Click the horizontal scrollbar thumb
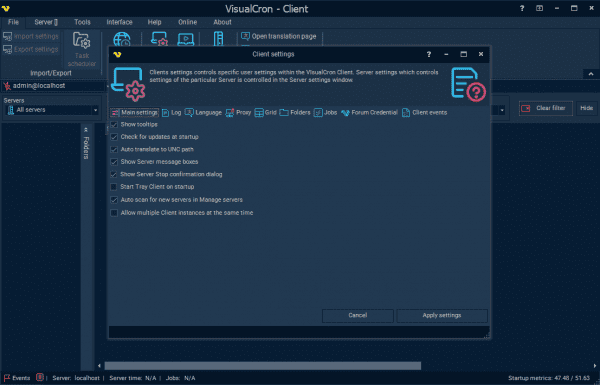 262,366
